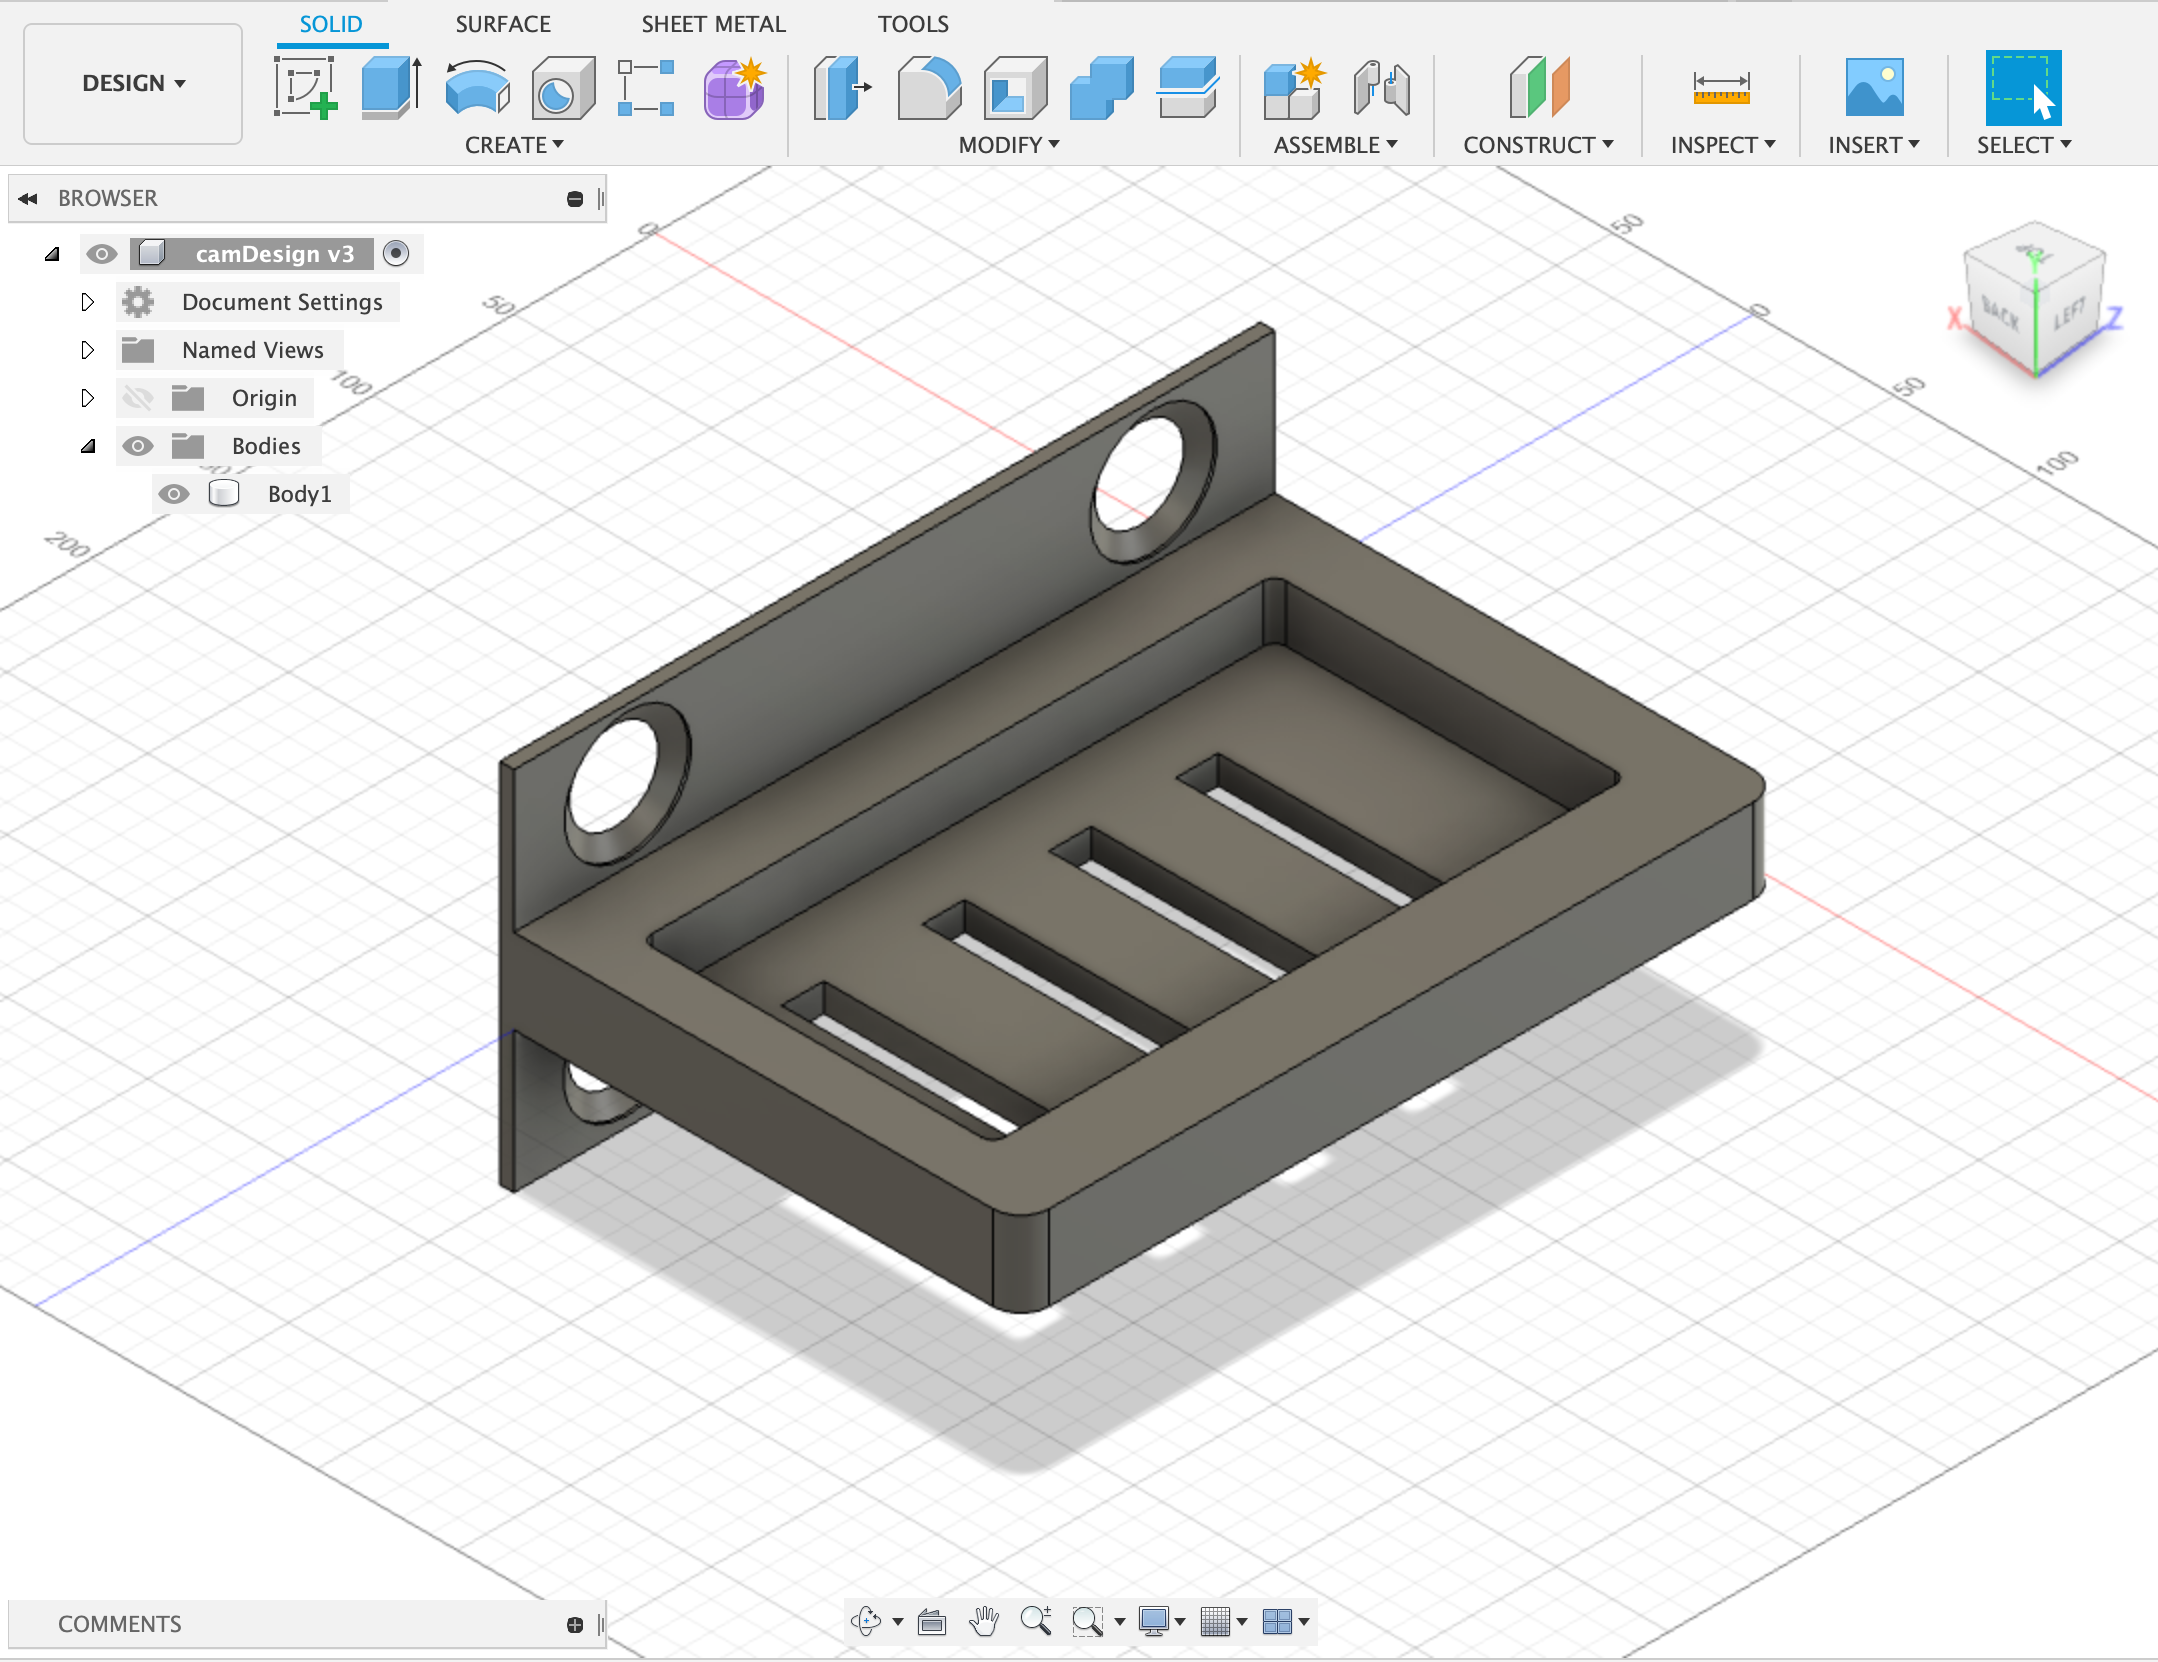Click the Joint tool icon
This screenshot has width=2158, height=1662.
tap(1381, 88)
